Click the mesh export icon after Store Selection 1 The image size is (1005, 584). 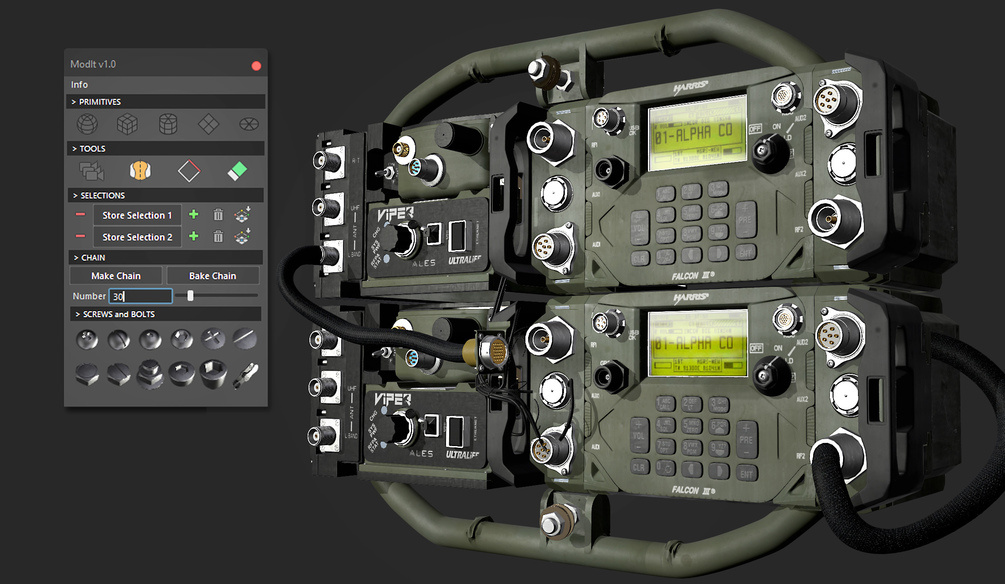(243, 213)
